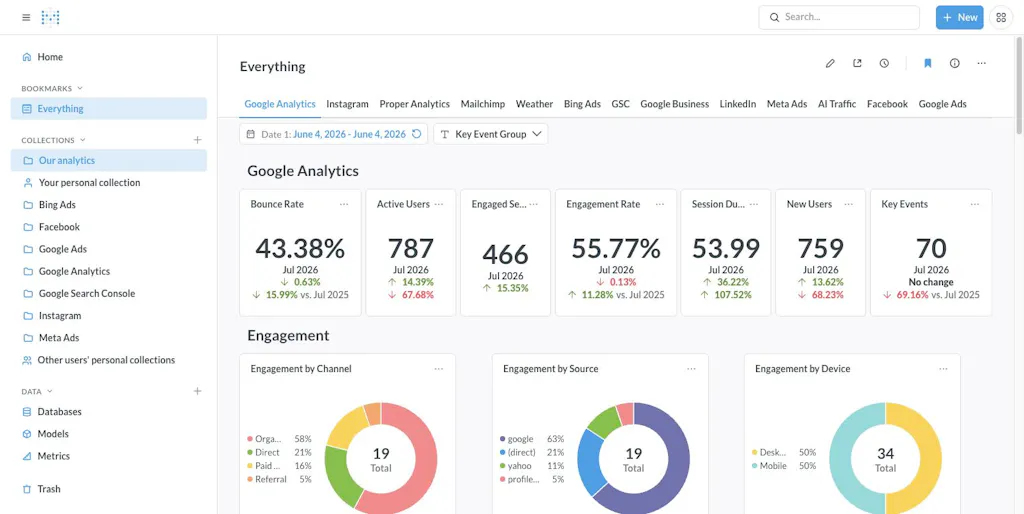The image size is (1024, 514).
Task: Open the app grid icon beside New
Action: click(1000, 18)
